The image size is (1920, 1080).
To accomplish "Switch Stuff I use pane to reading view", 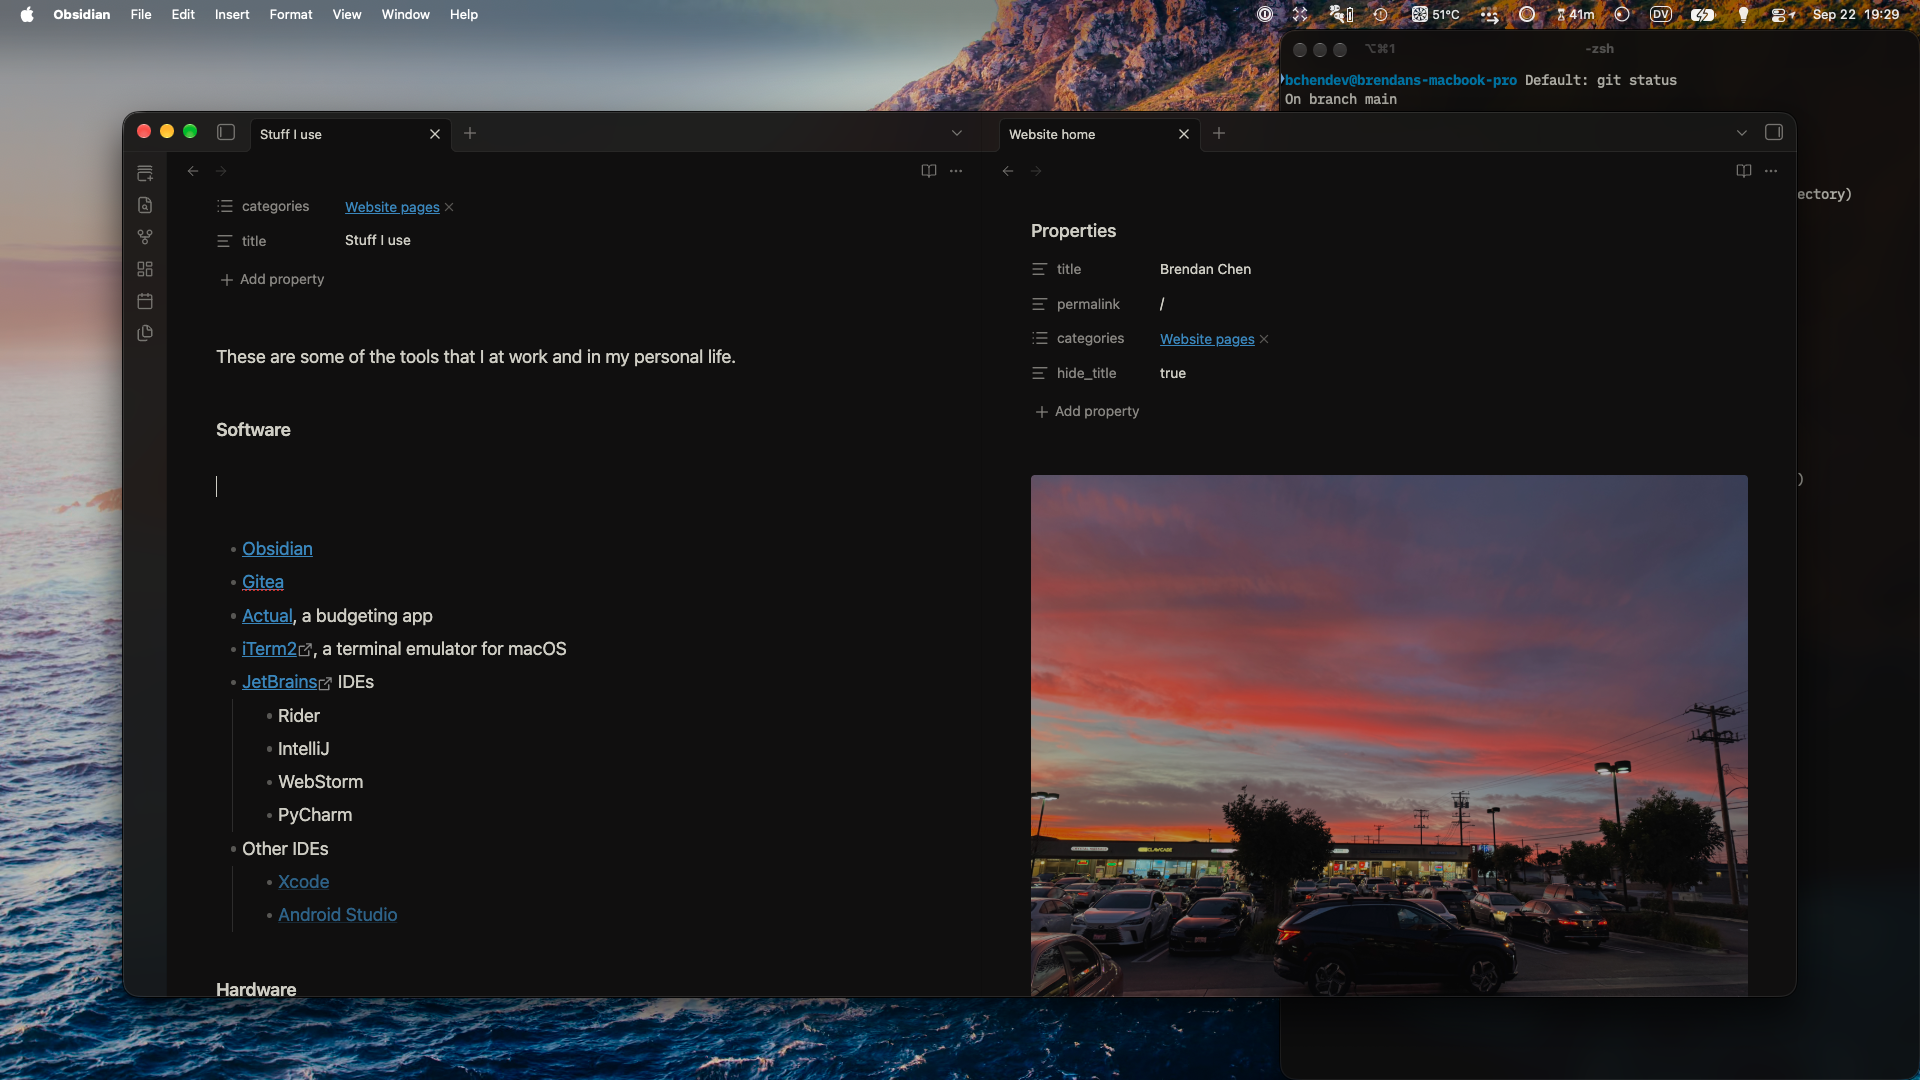I will (x=929, y=171).
